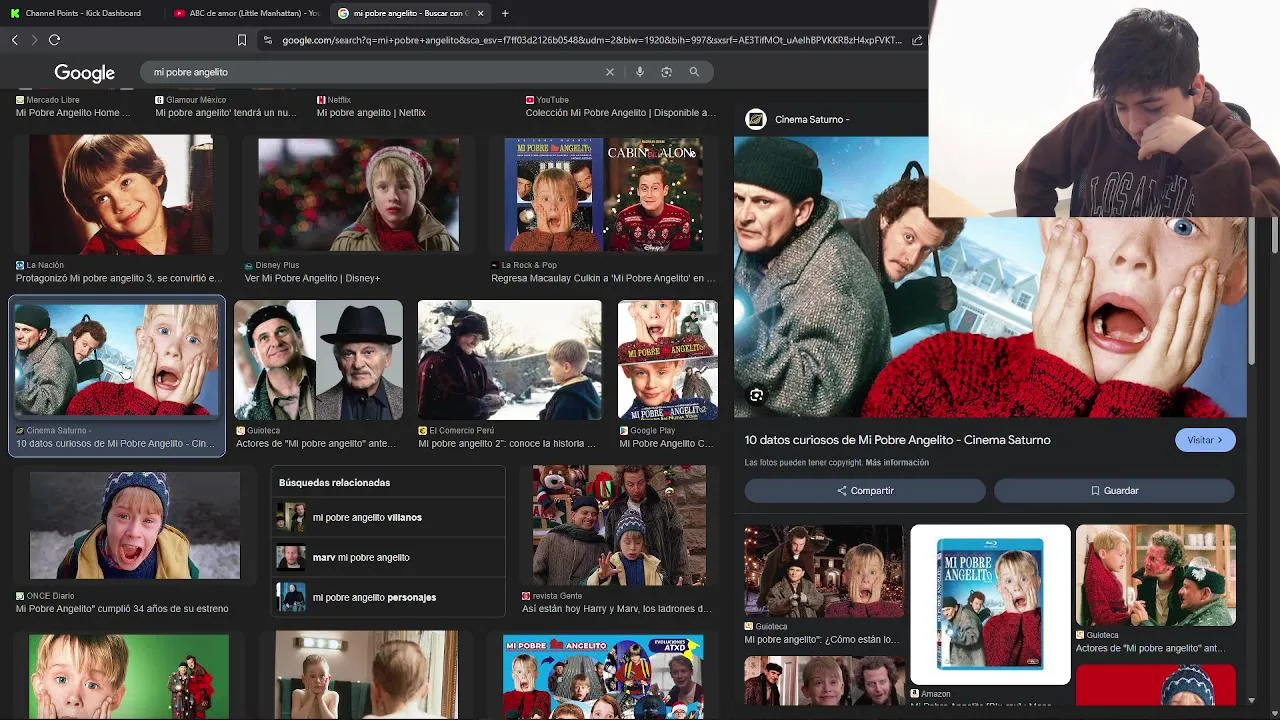The width and height of the screenshot is (1280, 720).
Task: Open new browser tab with plus icon
Action: coord(505,13)
